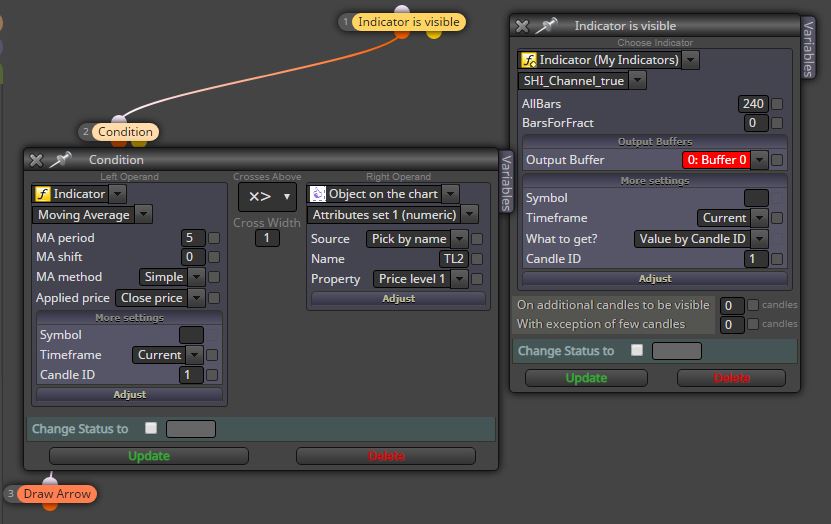Open the MA method Simple dropdown

[x=196, y=277]
